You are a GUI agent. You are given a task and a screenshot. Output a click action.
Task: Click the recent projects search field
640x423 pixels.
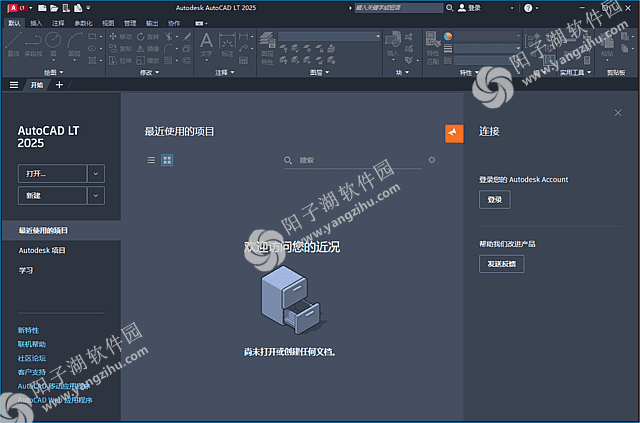click(353, 160)
